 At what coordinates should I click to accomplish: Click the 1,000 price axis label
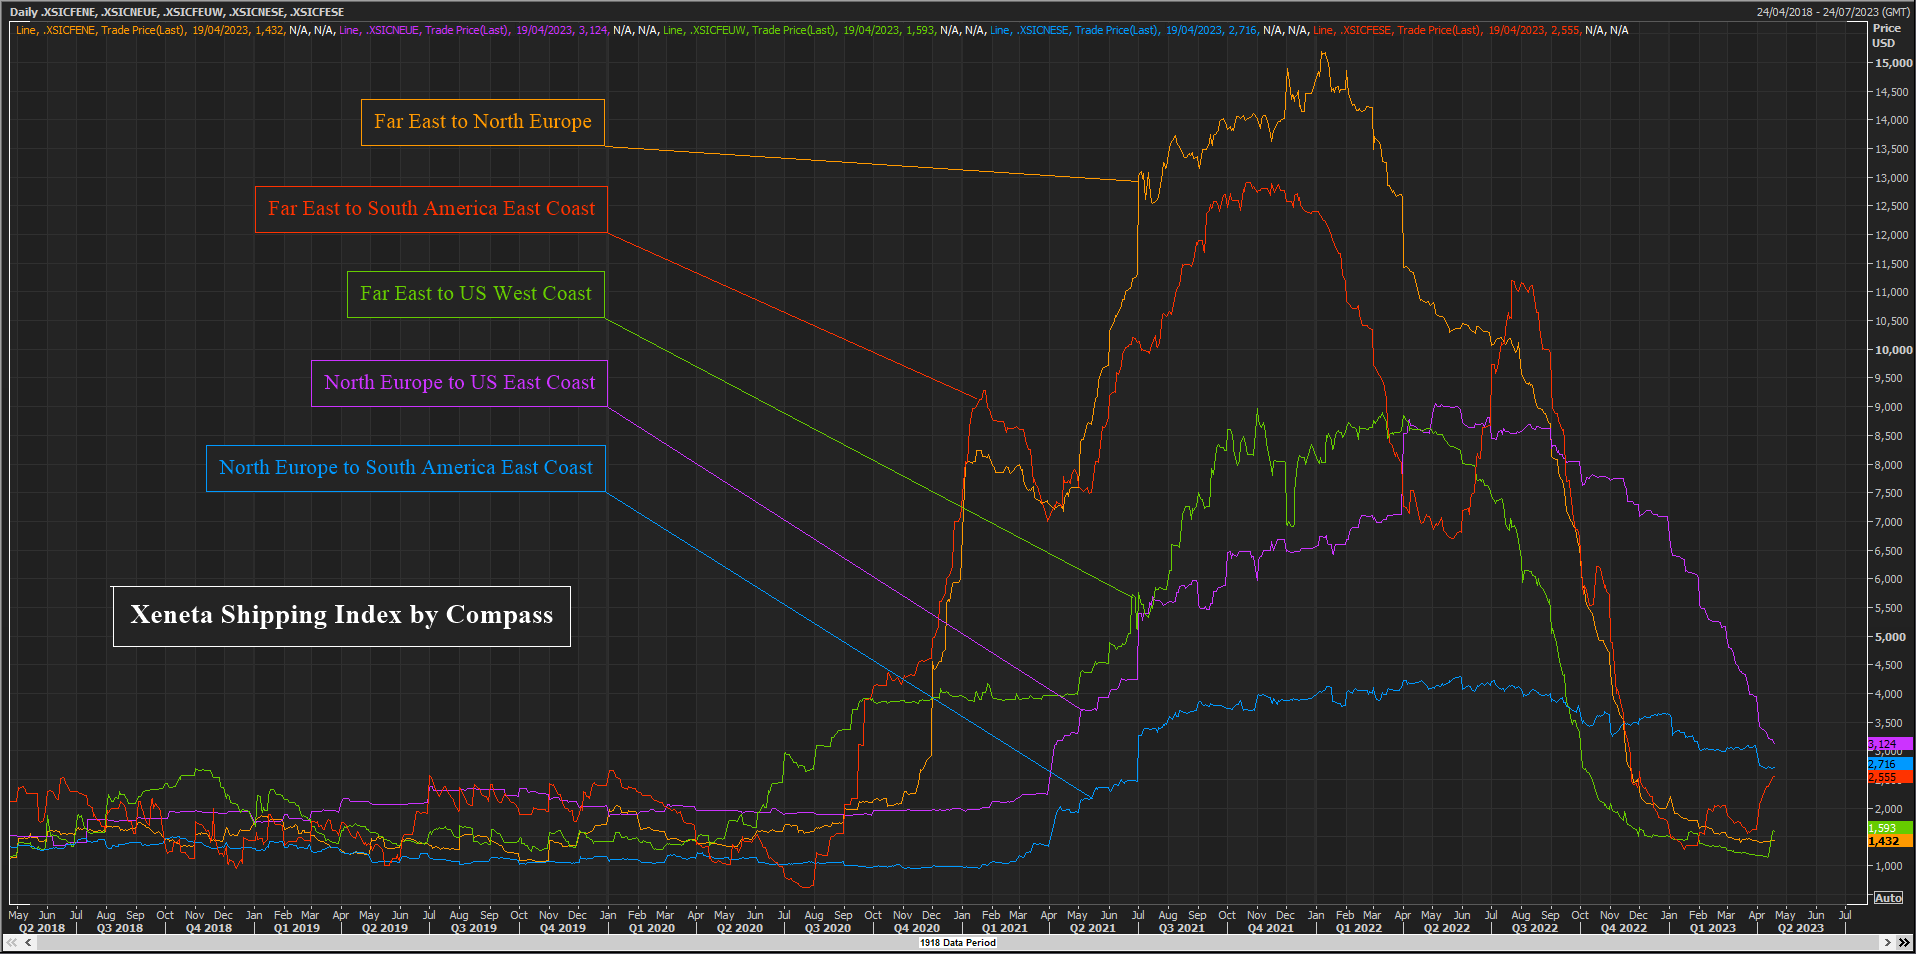[1888, 867]
